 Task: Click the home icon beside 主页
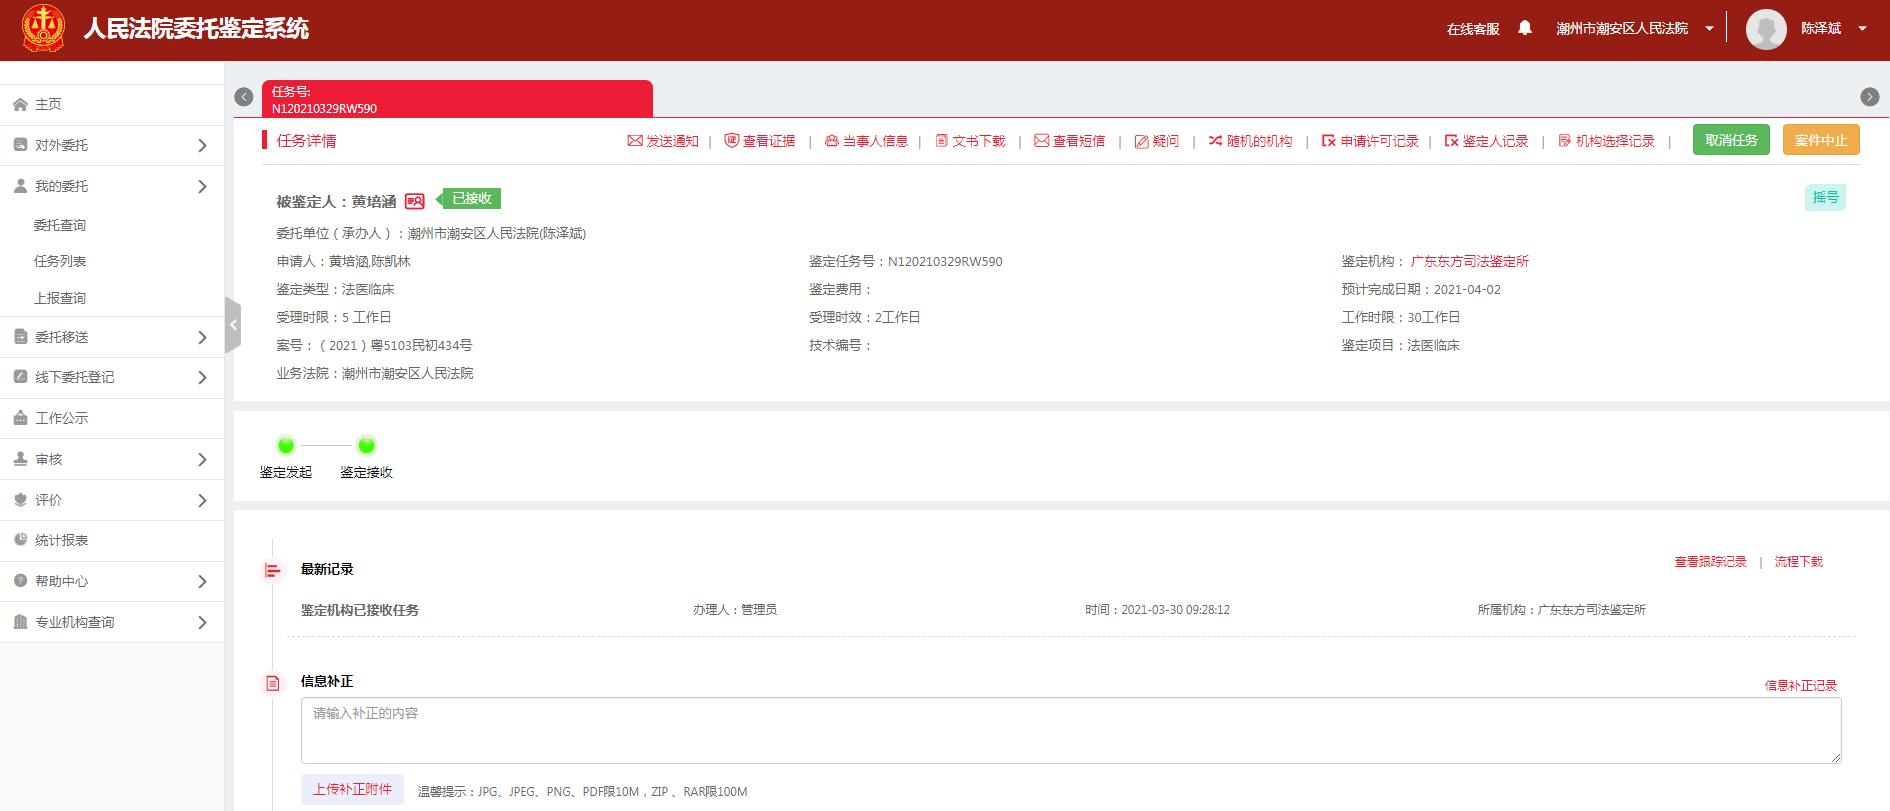coord(20,104)
